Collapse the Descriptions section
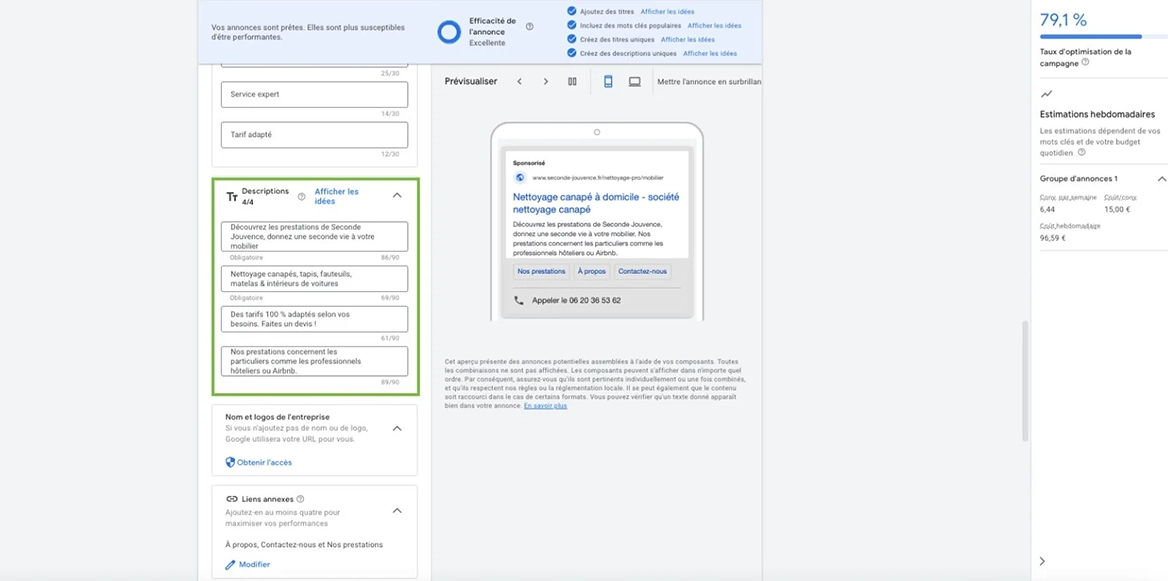The image size is (1168, 581). (x=397, y=195)
